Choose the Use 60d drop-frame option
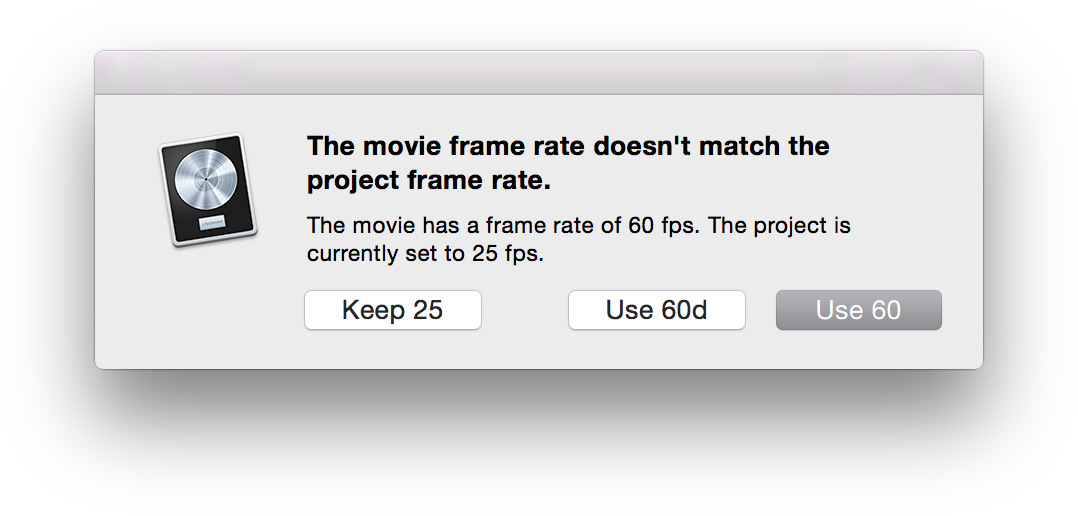This screenshot has width=1078, height=516. 657,310
